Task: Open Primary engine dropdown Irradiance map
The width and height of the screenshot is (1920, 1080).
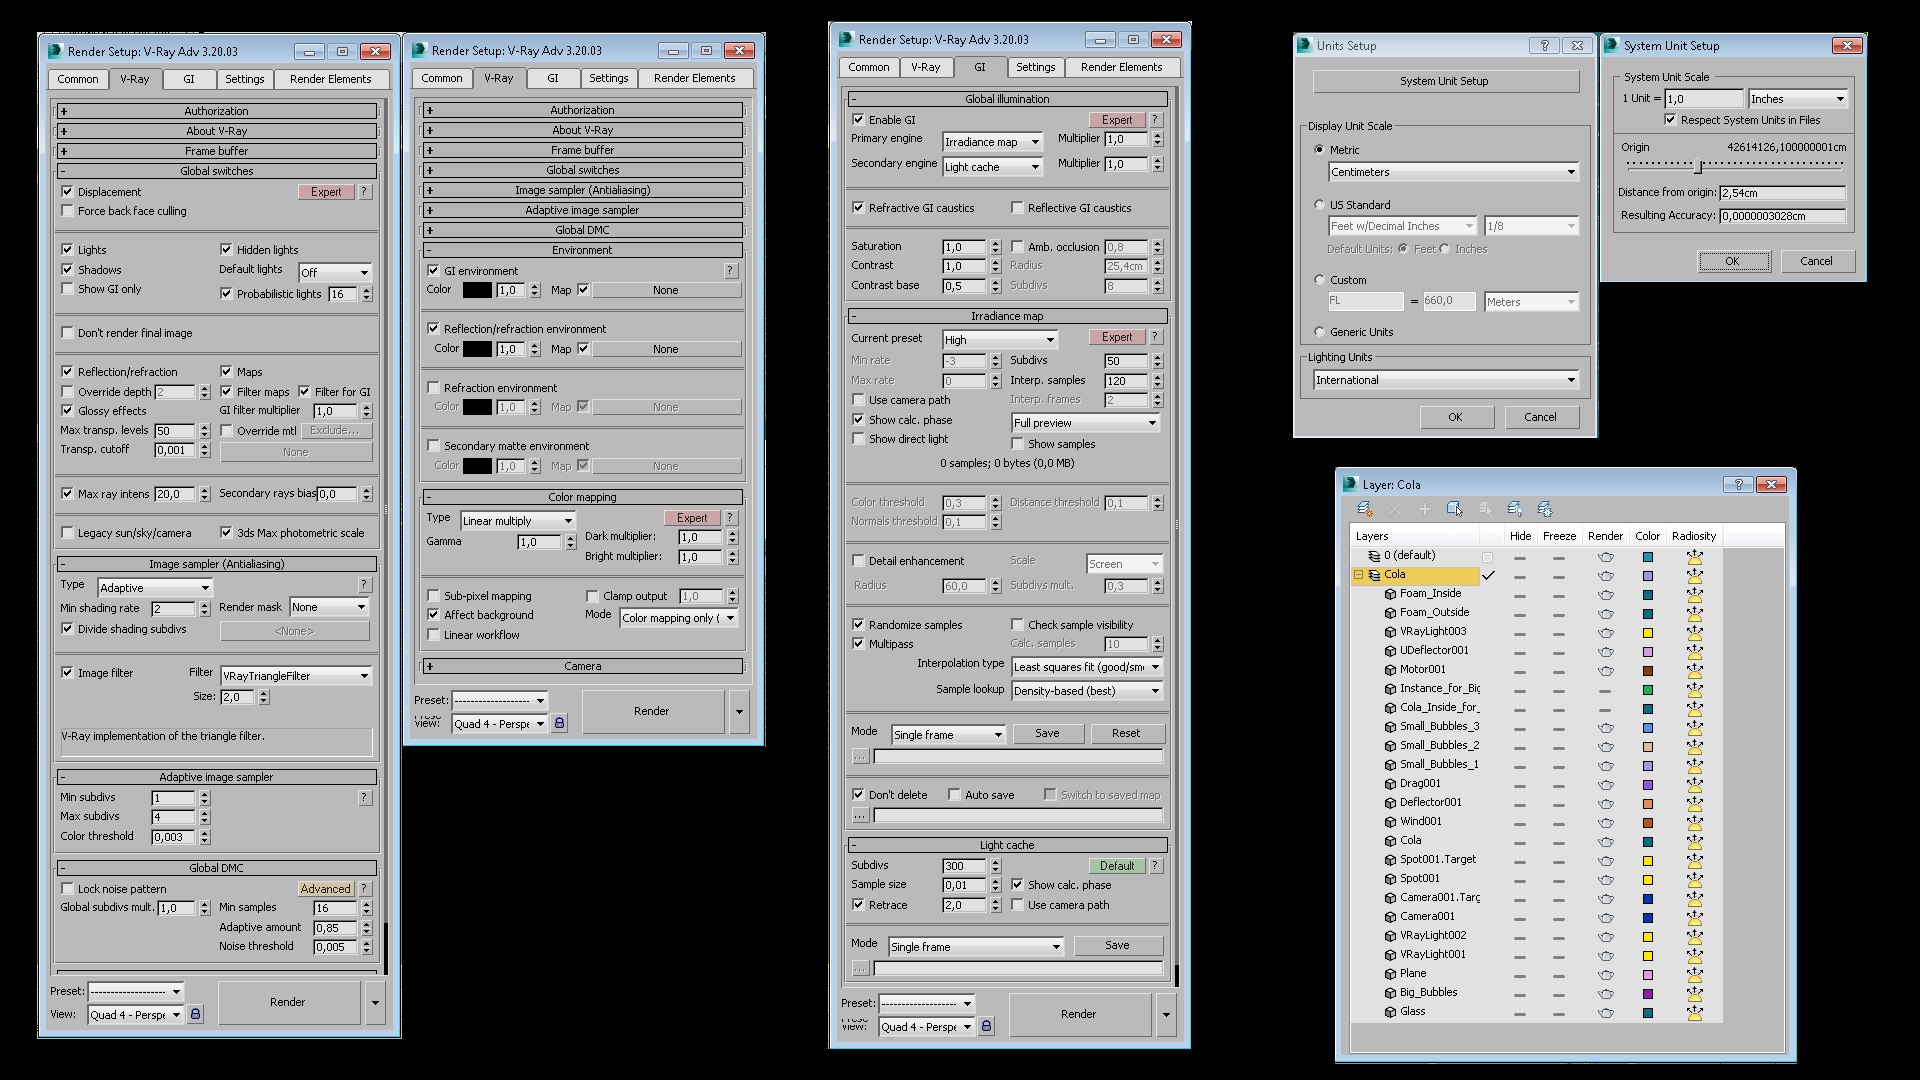Action: [993, 142]
